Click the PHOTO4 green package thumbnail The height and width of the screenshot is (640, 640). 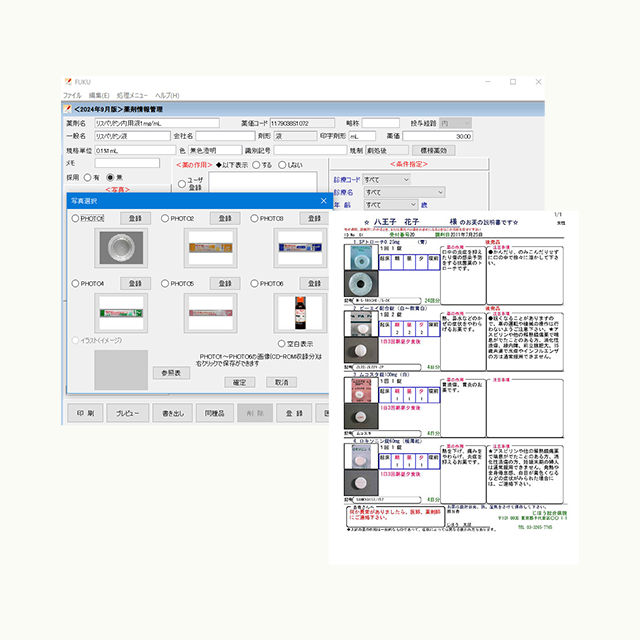122,312
